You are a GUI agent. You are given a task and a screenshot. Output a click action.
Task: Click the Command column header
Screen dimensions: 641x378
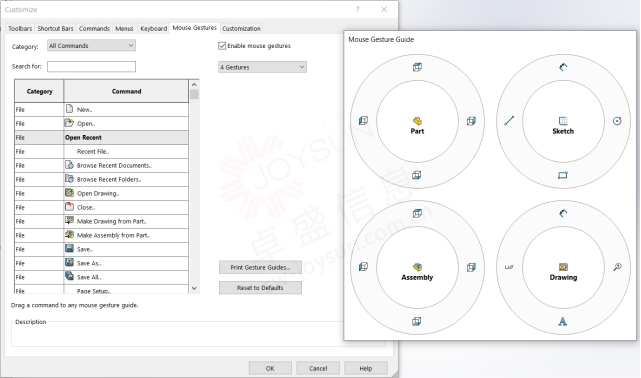(126, 91)
